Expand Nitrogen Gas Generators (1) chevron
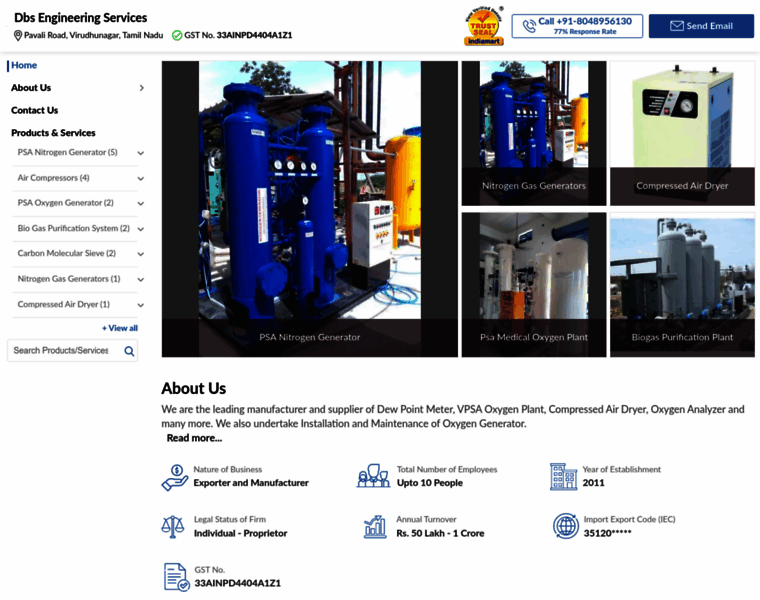 pos(141,280)
